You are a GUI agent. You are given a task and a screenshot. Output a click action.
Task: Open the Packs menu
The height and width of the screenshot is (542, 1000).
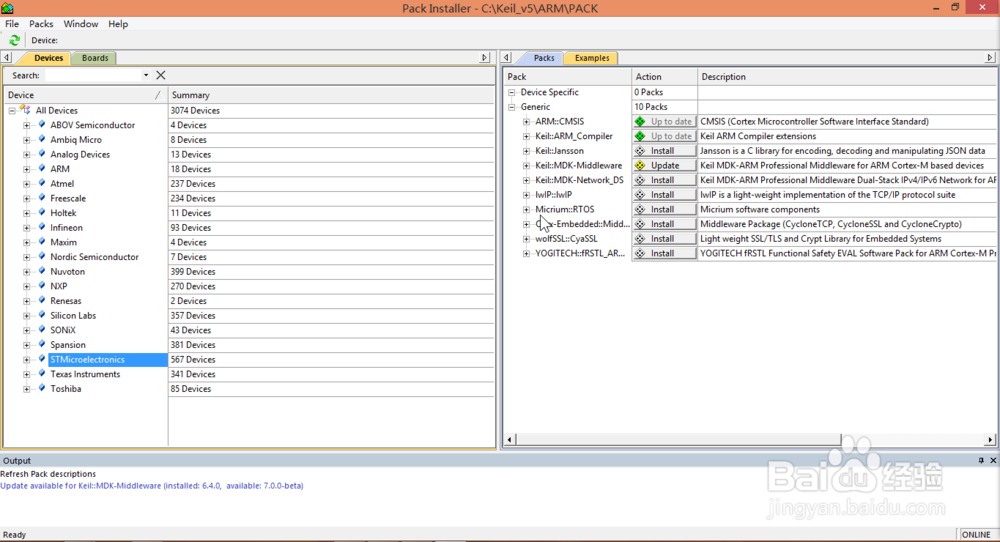pos(41,24)
